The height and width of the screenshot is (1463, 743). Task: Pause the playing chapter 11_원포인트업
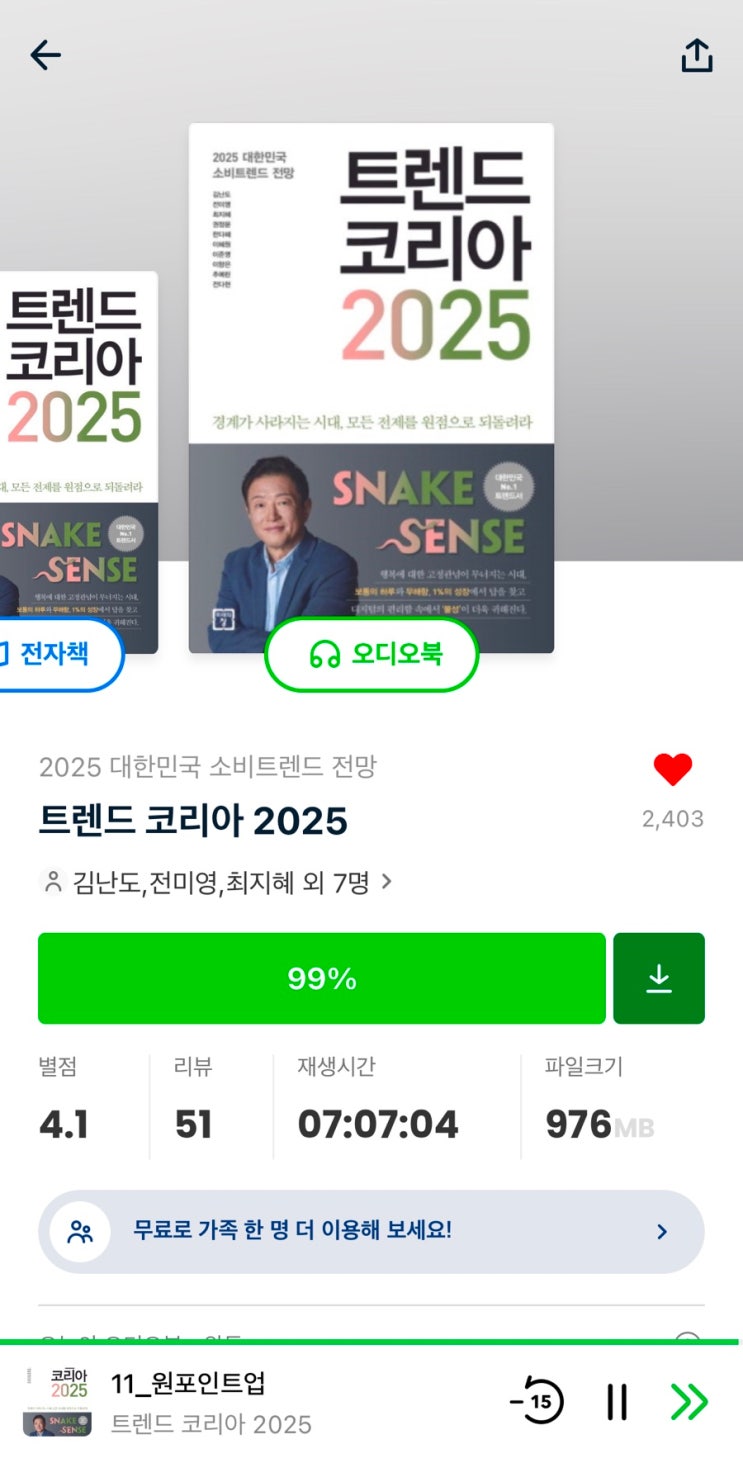coord(617,1401)
